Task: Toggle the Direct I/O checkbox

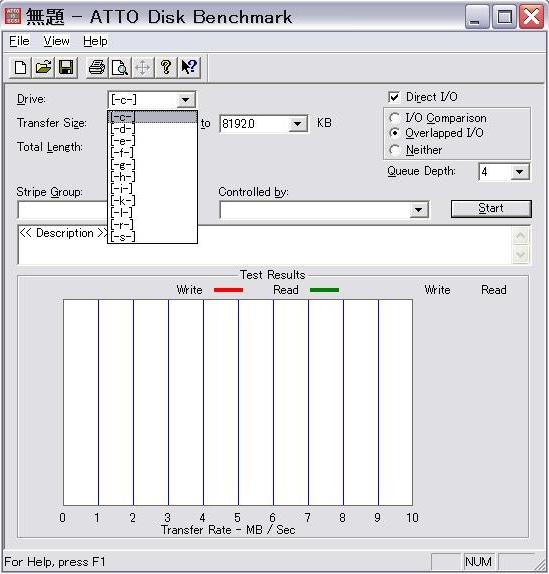Action: tap(394, 97)
